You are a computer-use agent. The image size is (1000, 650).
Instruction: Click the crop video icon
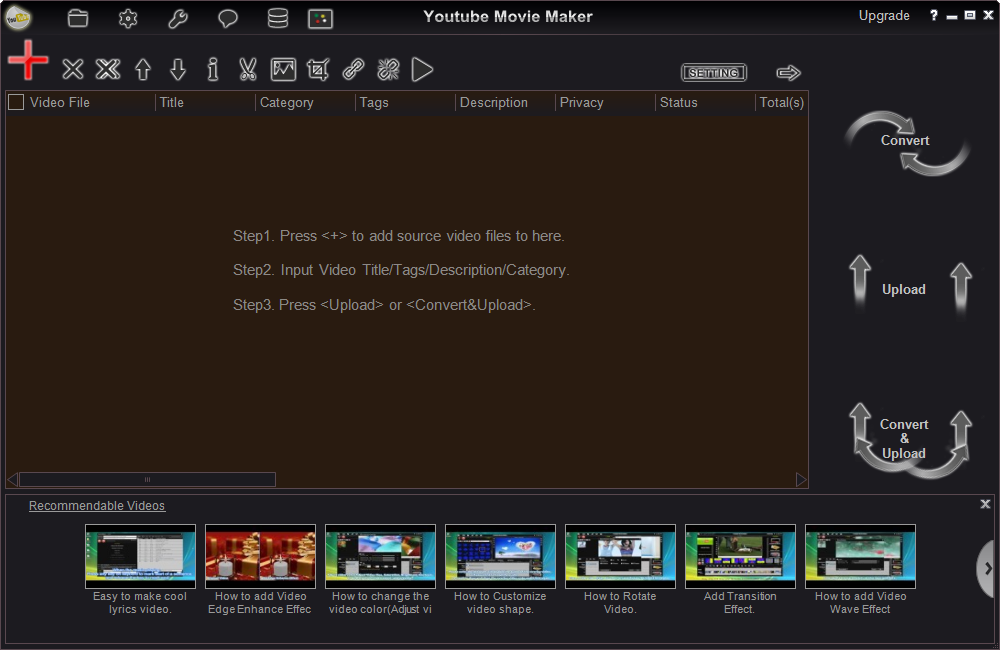(x=318, y=69)
